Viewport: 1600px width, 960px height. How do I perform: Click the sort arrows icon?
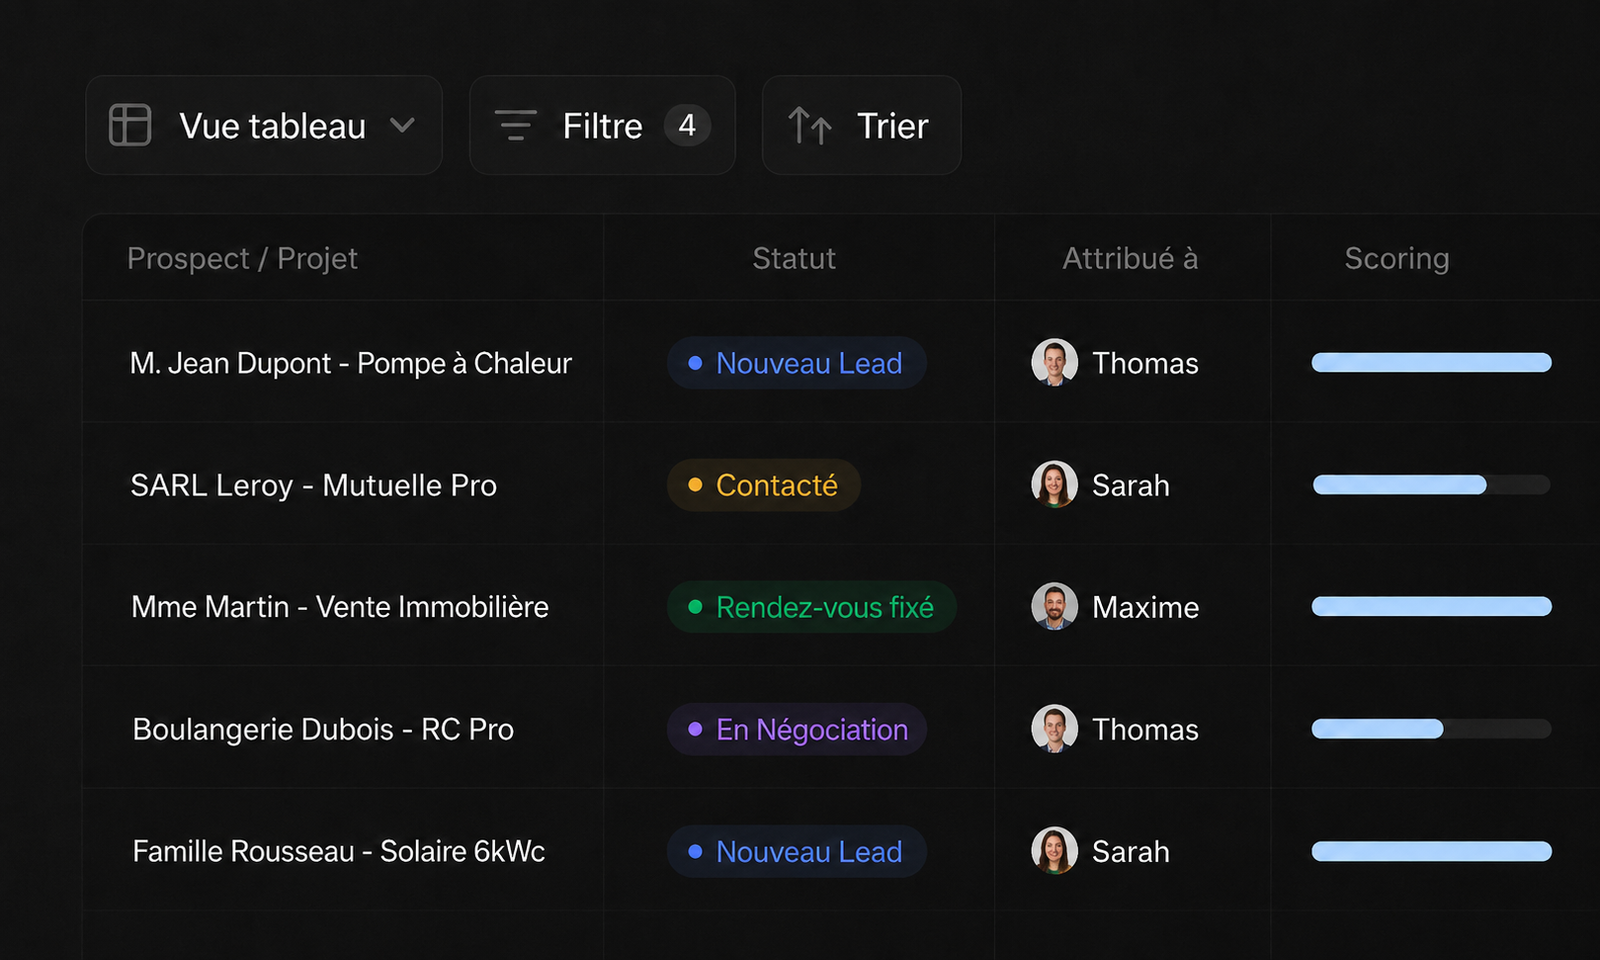[810, 126]
